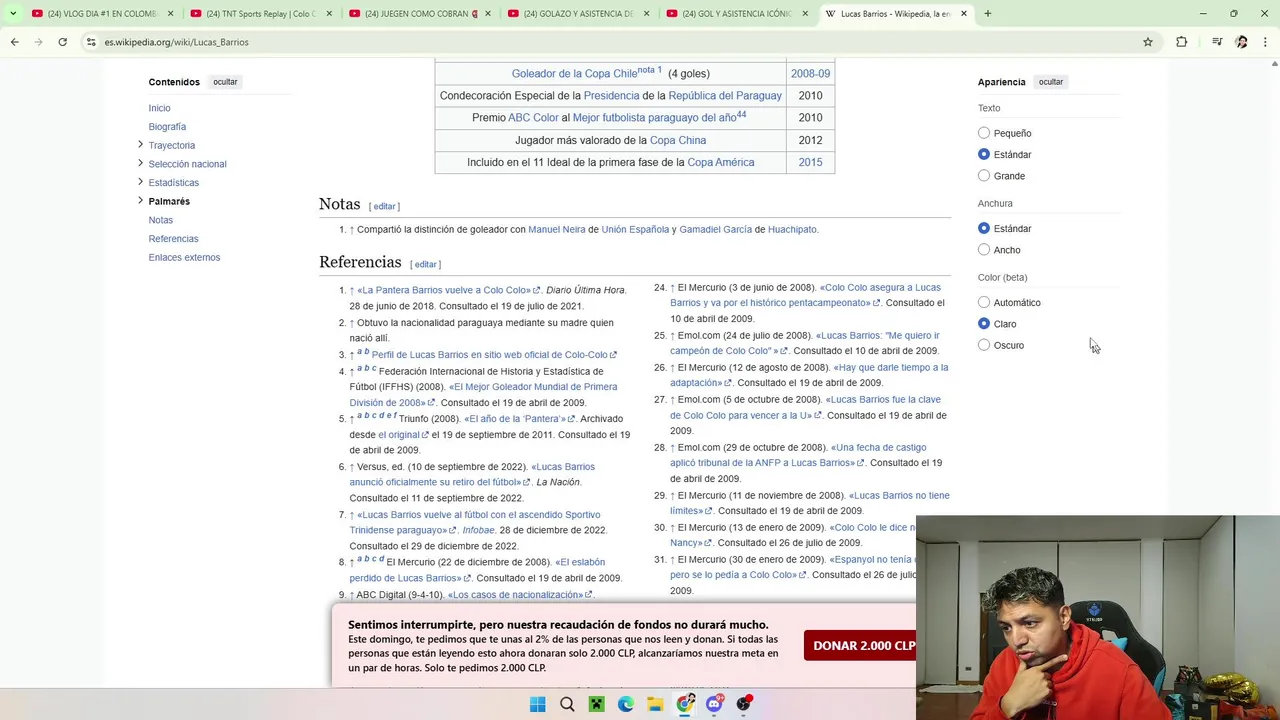The height and width of the screenshot is (720, 1280).
Task: Close the JUEGEN COMO COBRAN tab
Action: [488, 14]
